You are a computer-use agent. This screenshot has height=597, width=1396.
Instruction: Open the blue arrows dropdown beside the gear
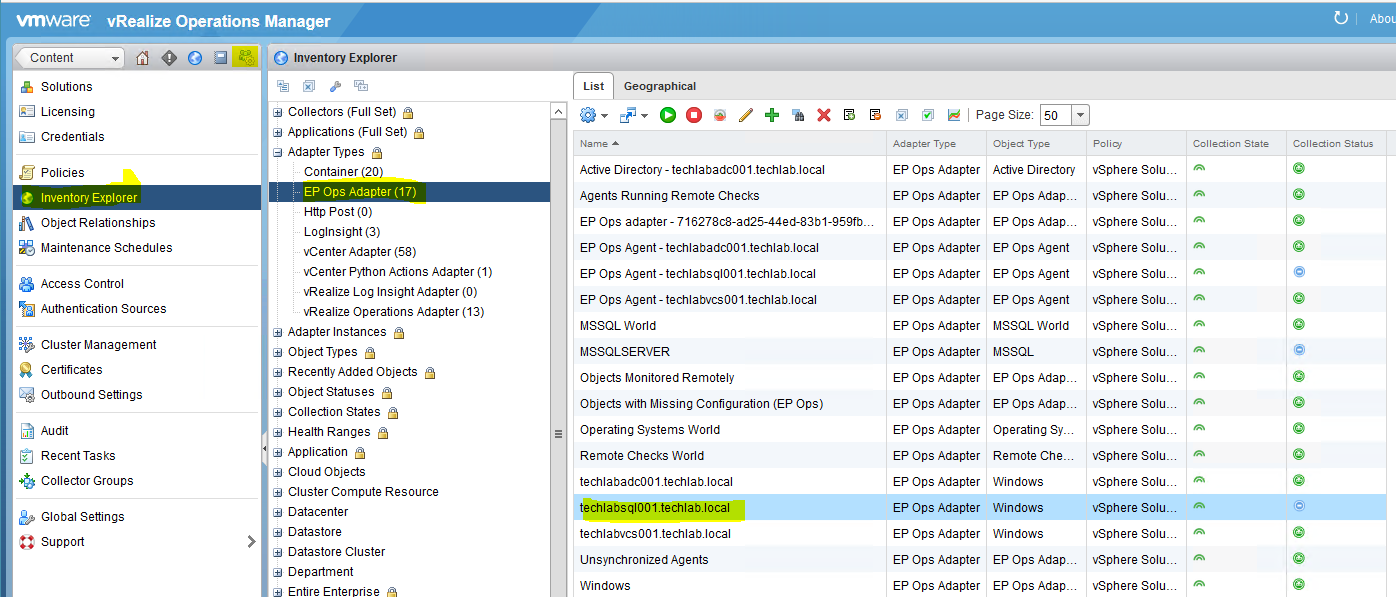(x=633, y=115)
